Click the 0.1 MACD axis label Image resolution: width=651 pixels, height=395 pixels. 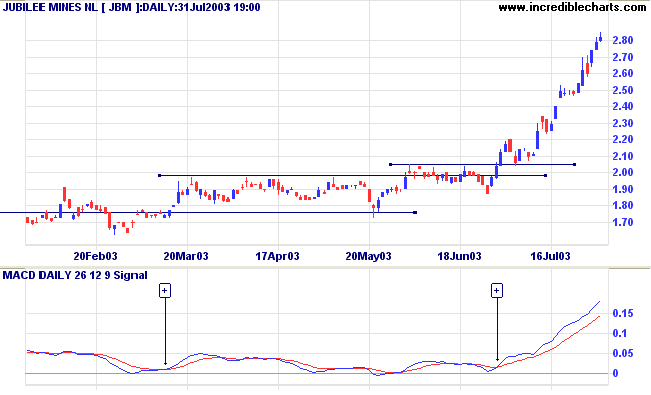pos(620,333)
